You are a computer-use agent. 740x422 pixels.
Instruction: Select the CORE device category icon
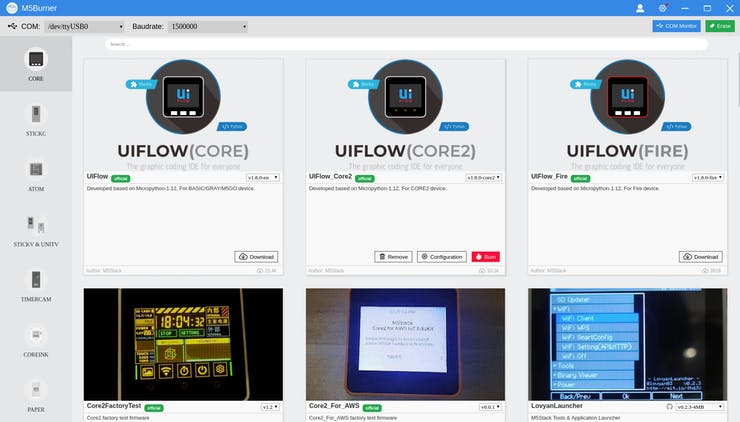(x=36, y=59)
